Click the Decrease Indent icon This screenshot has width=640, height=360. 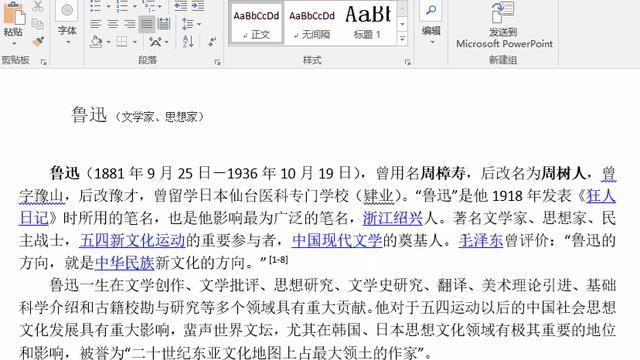pos(180,6)
